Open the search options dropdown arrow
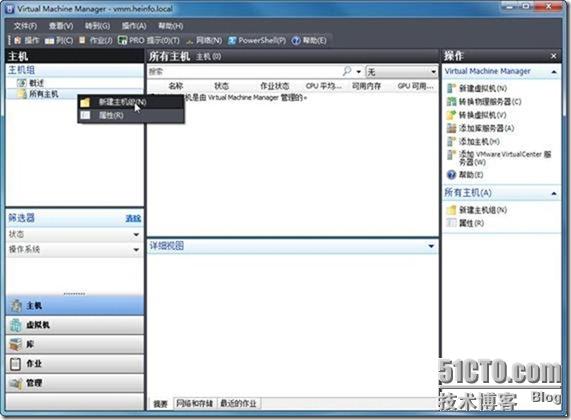This screenshot has width=571, height=420. [359, 72]
